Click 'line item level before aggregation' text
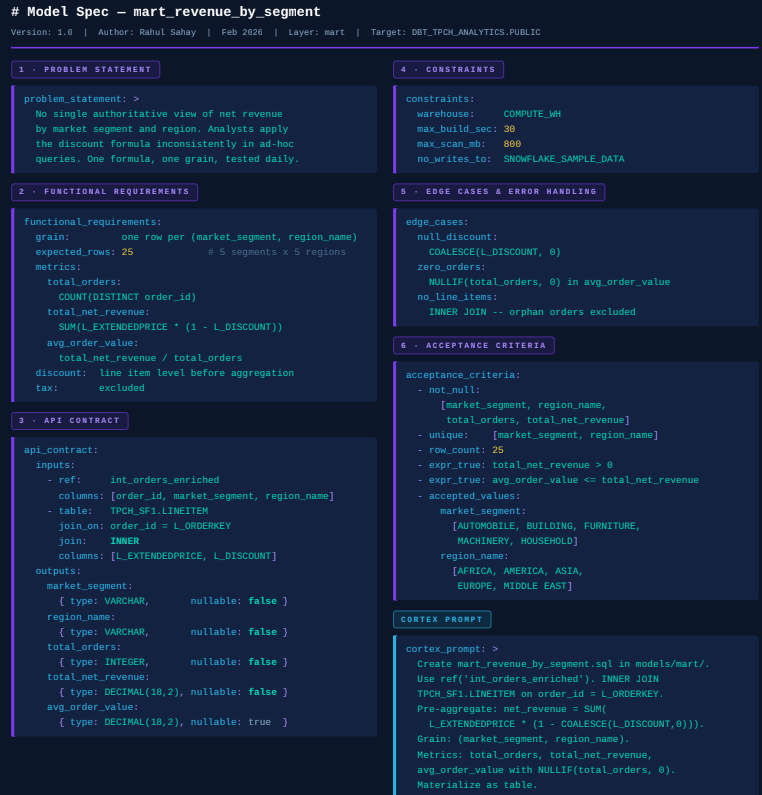The width and height of the screenshot is (762, 795). tap(196, 373)
